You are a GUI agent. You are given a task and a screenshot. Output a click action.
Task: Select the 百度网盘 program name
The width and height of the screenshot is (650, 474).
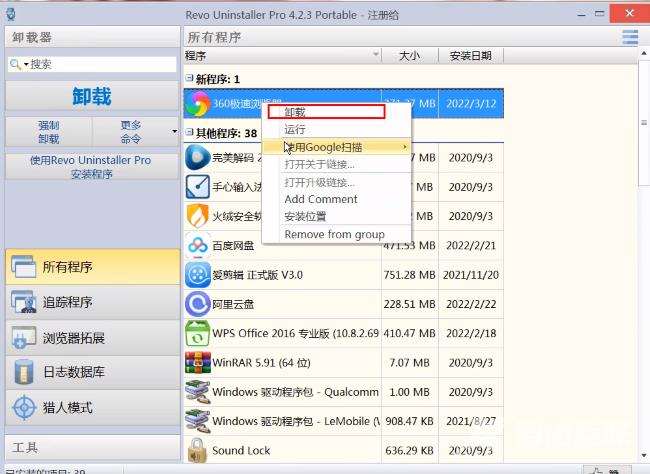pos(233,246)
